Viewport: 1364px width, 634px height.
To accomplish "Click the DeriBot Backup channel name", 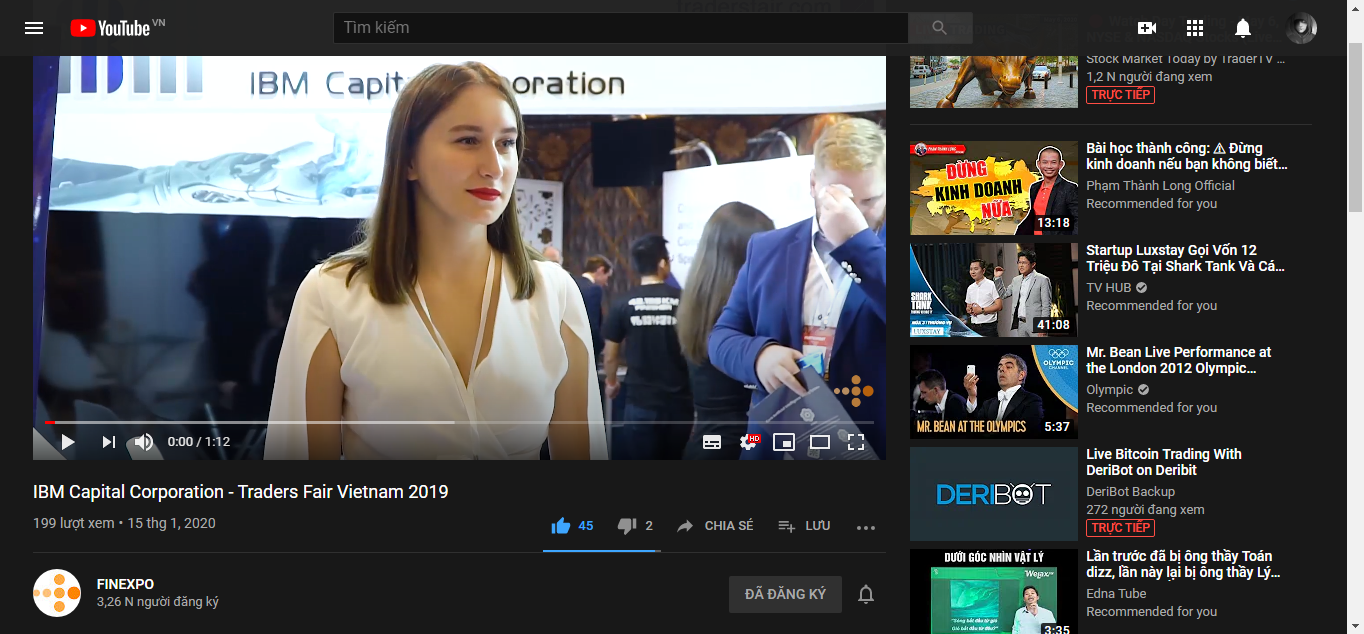I will 1131,492.
